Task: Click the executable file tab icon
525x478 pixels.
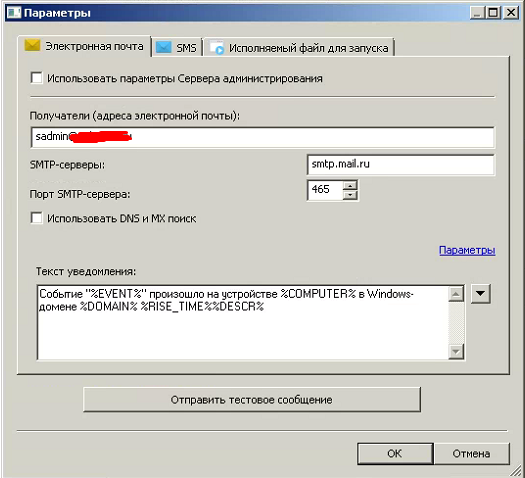Action: pyautogui.click(x=217, y=47)
